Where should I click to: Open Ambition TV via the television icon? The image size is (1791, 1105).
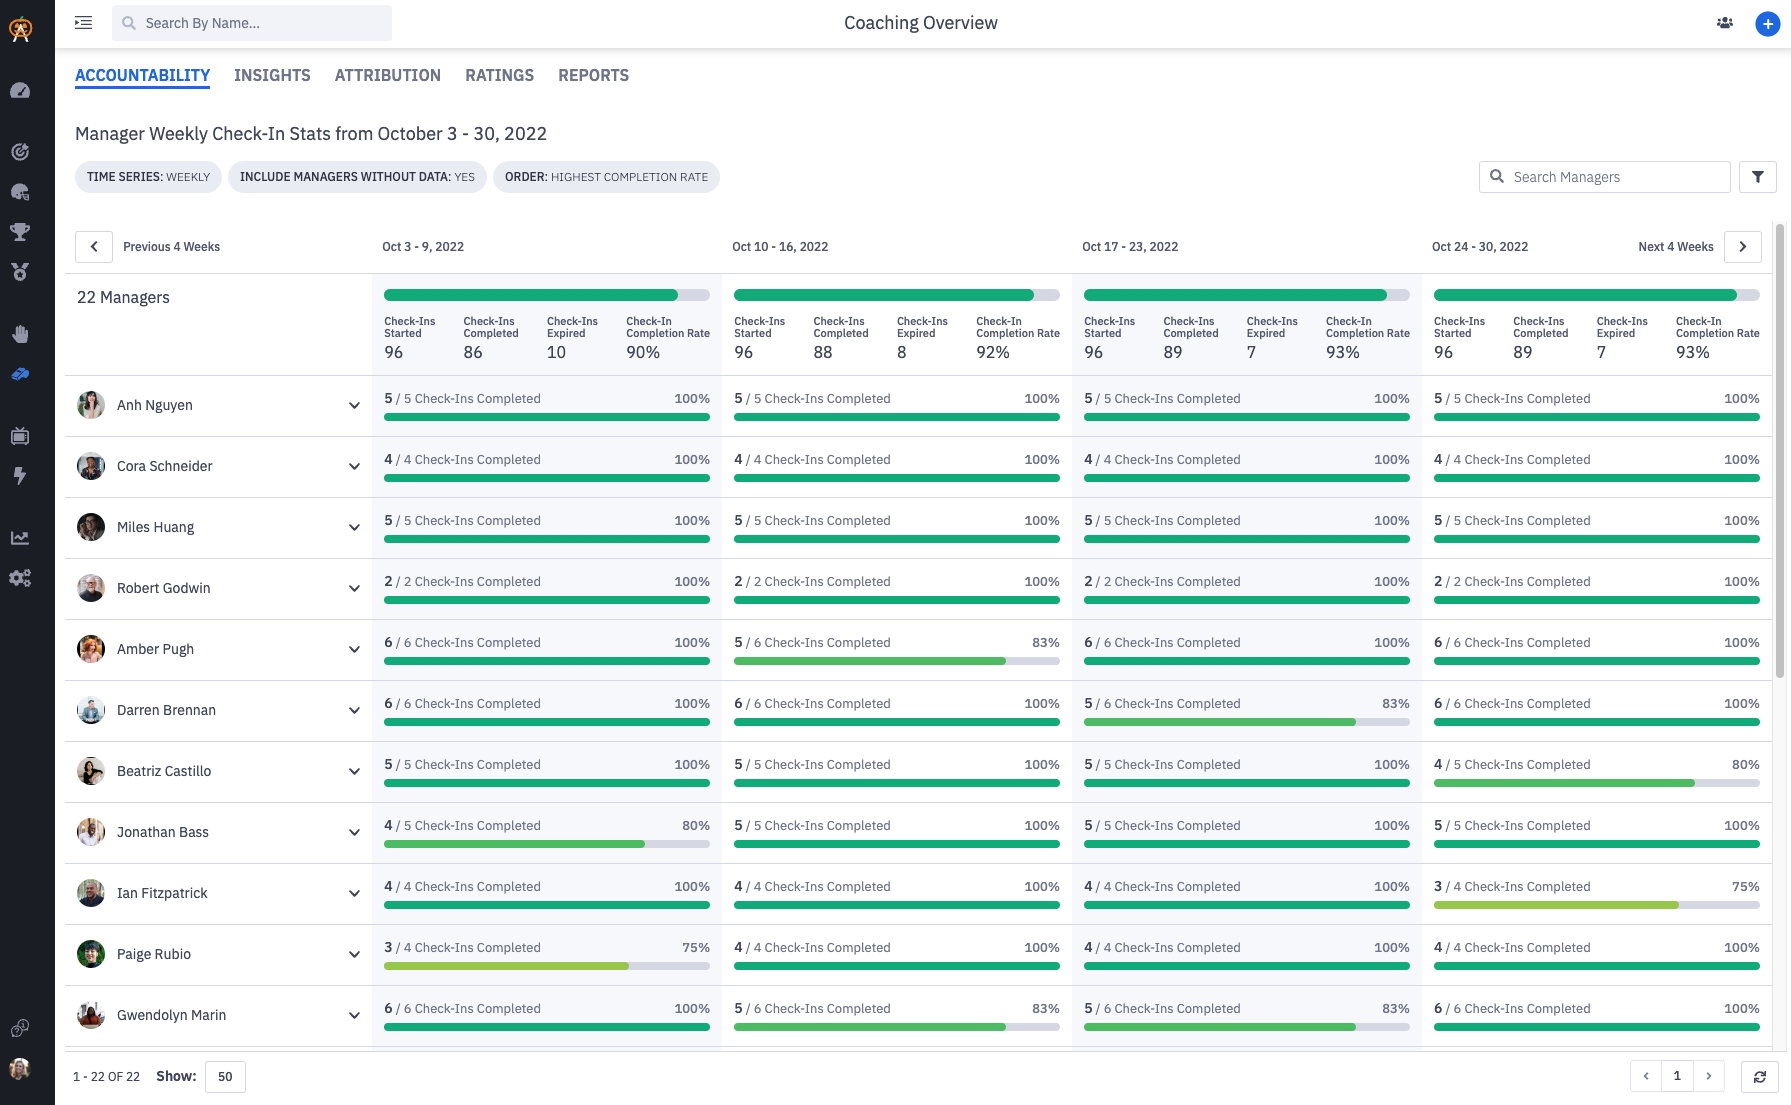point(20,436)
